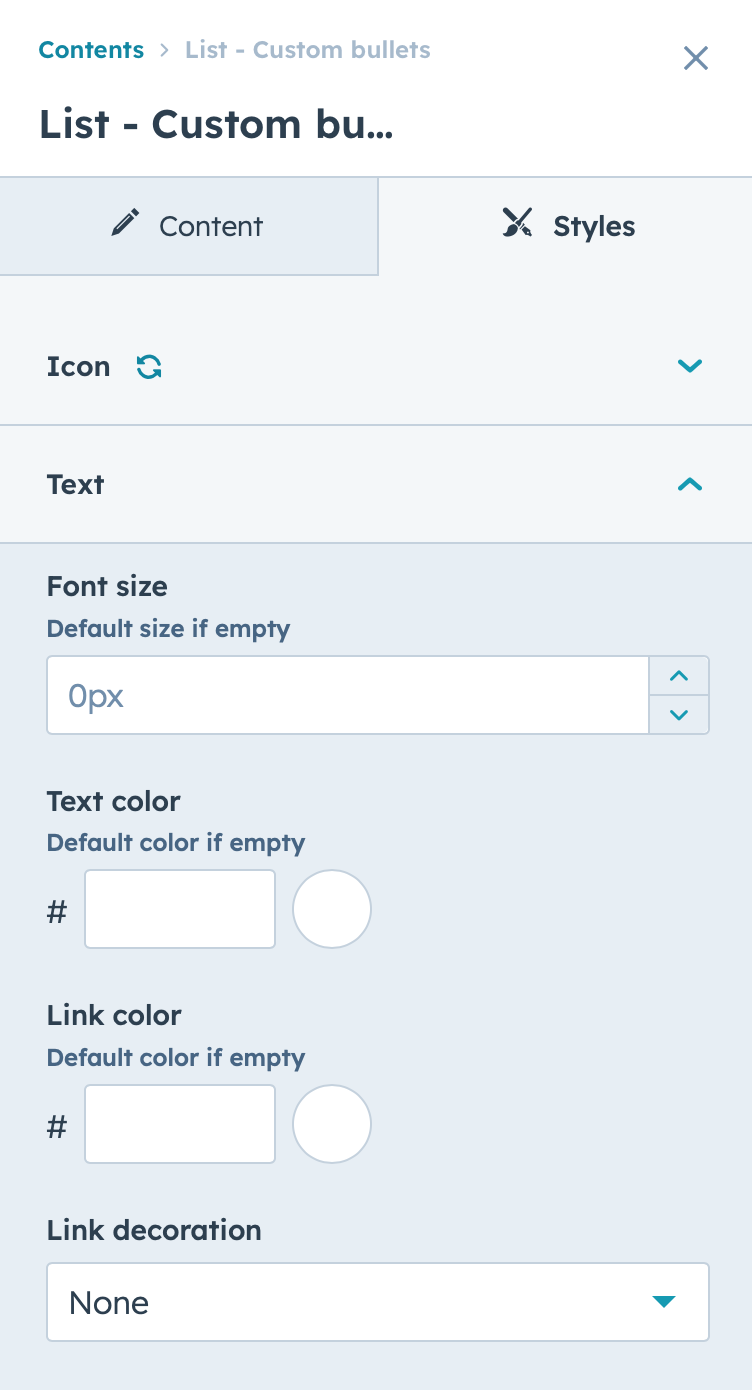Switch to the Content tab
Screen dimensions: 752x1390
189,226
